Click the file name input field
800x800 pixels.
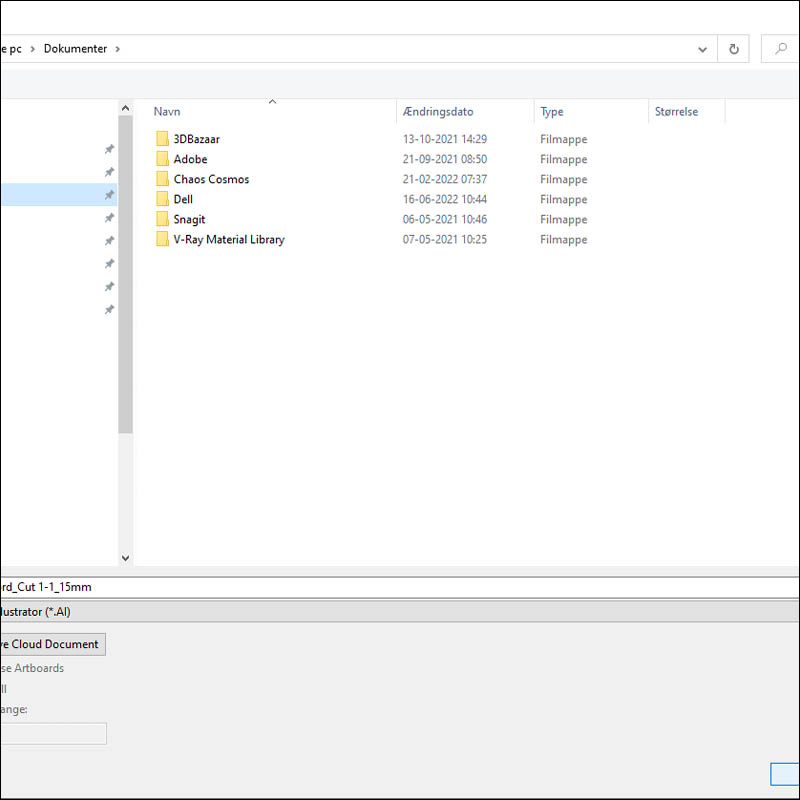pyautogui.click(x=399, y=587)
